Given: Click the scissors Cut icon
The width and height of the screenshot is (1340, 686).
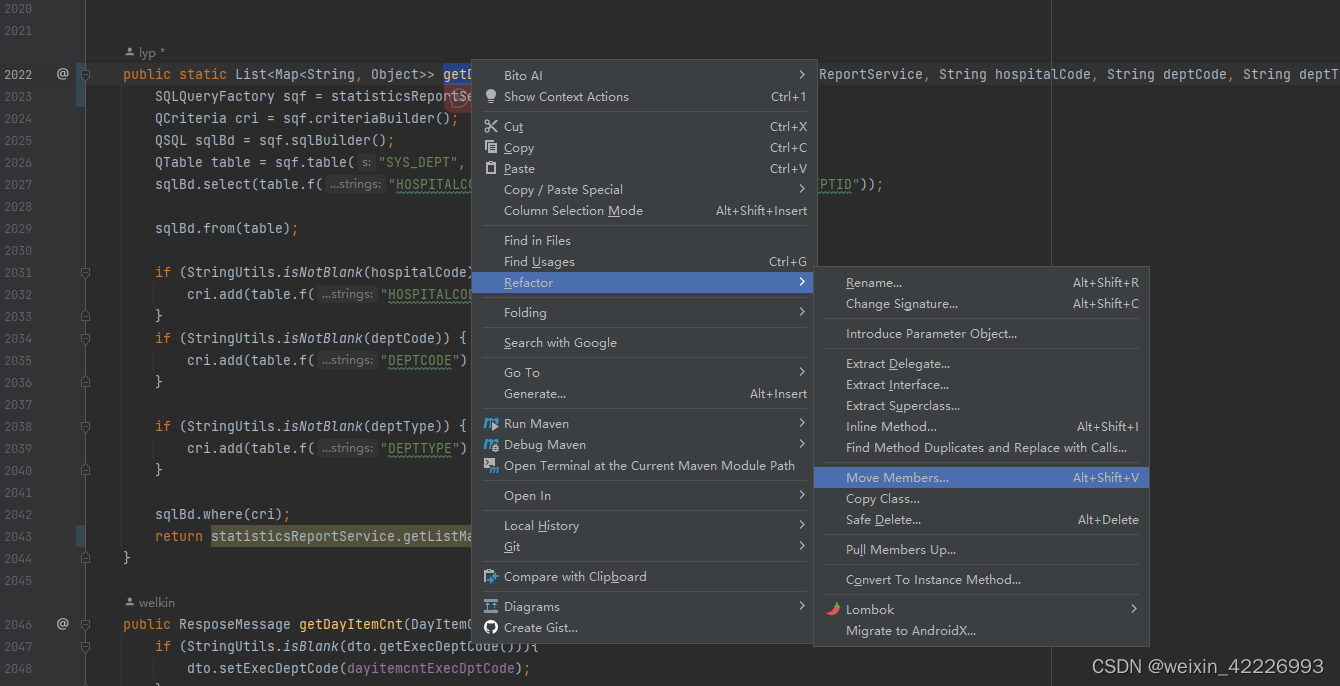Looking at the screenshot, I should [491, 127].
